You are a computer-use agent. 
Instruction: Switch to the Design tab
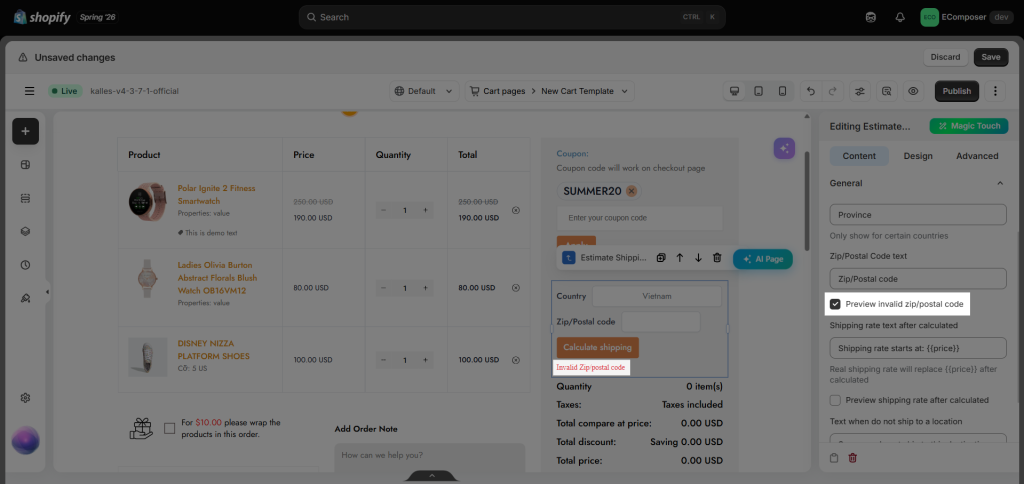point(918,156)
